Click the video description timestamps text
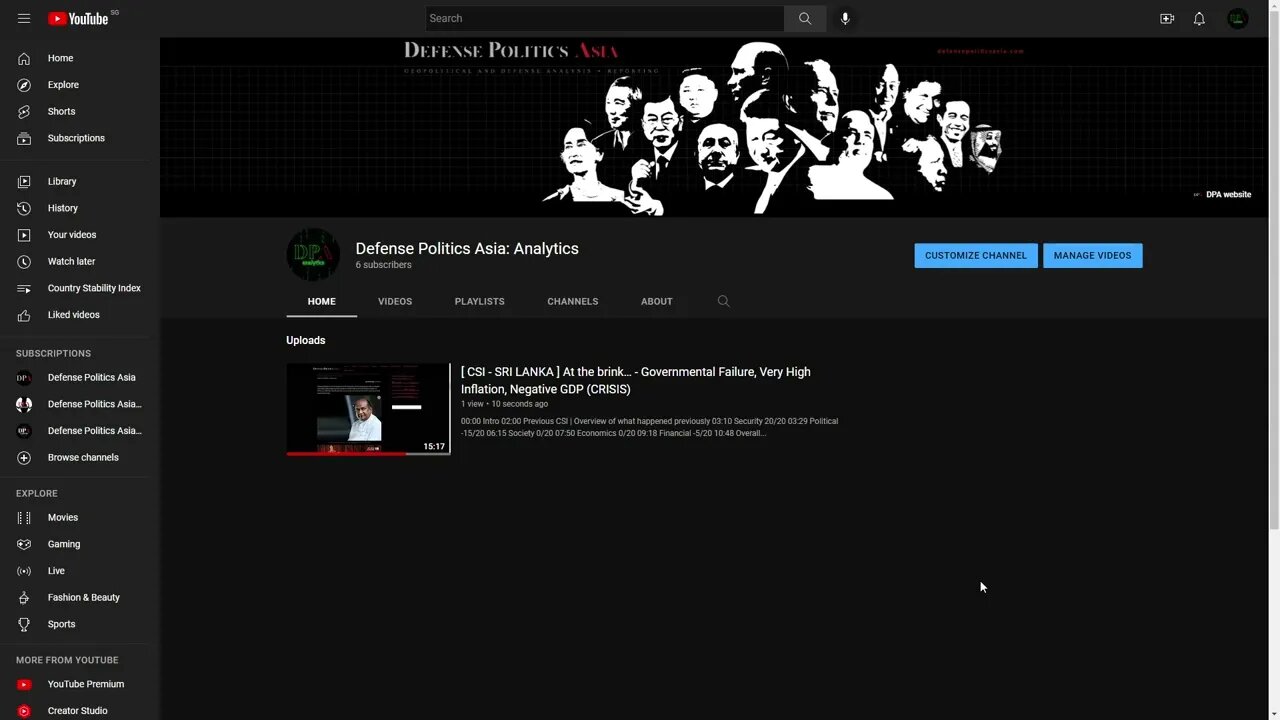This screenshot has height=720, width=1280. tap(650, 427)
